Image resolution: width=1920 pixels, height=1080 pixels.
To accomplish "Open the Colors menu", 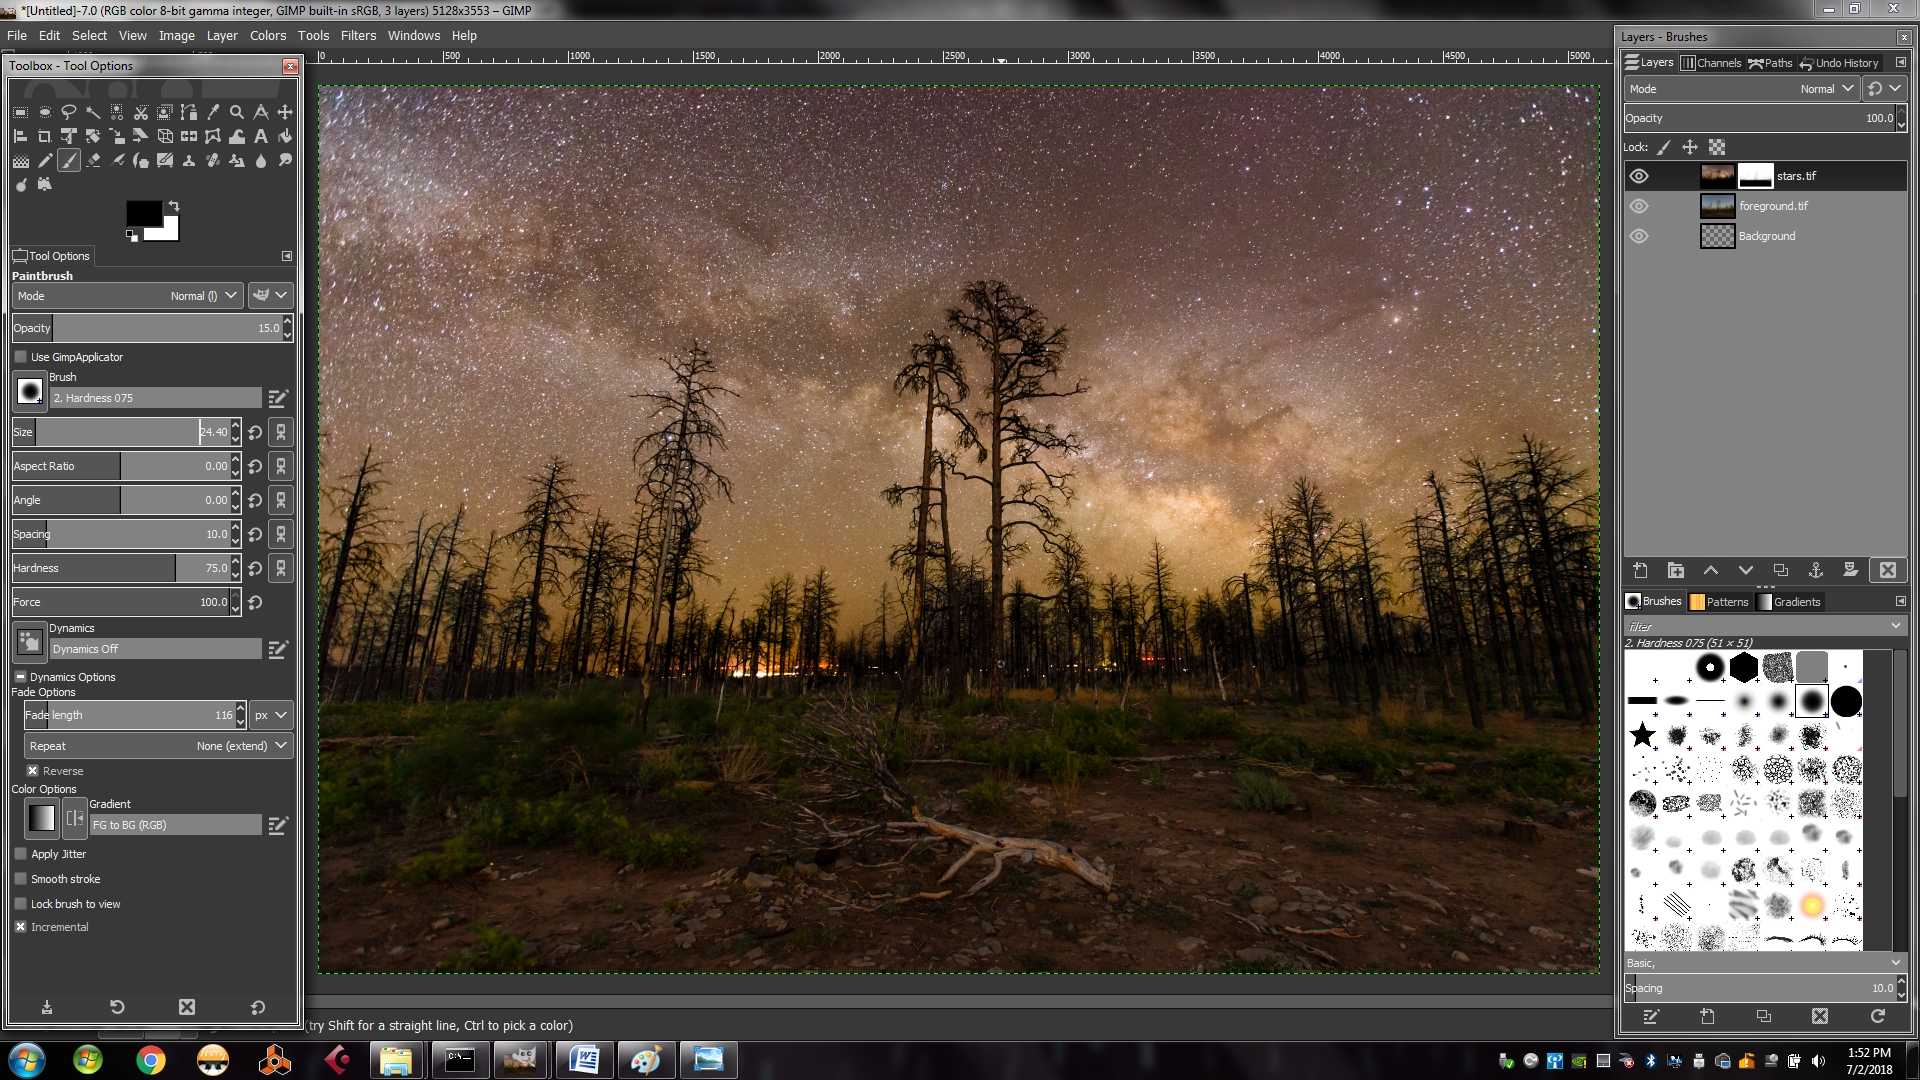I will pyautogui.click(x=268, y=34).
